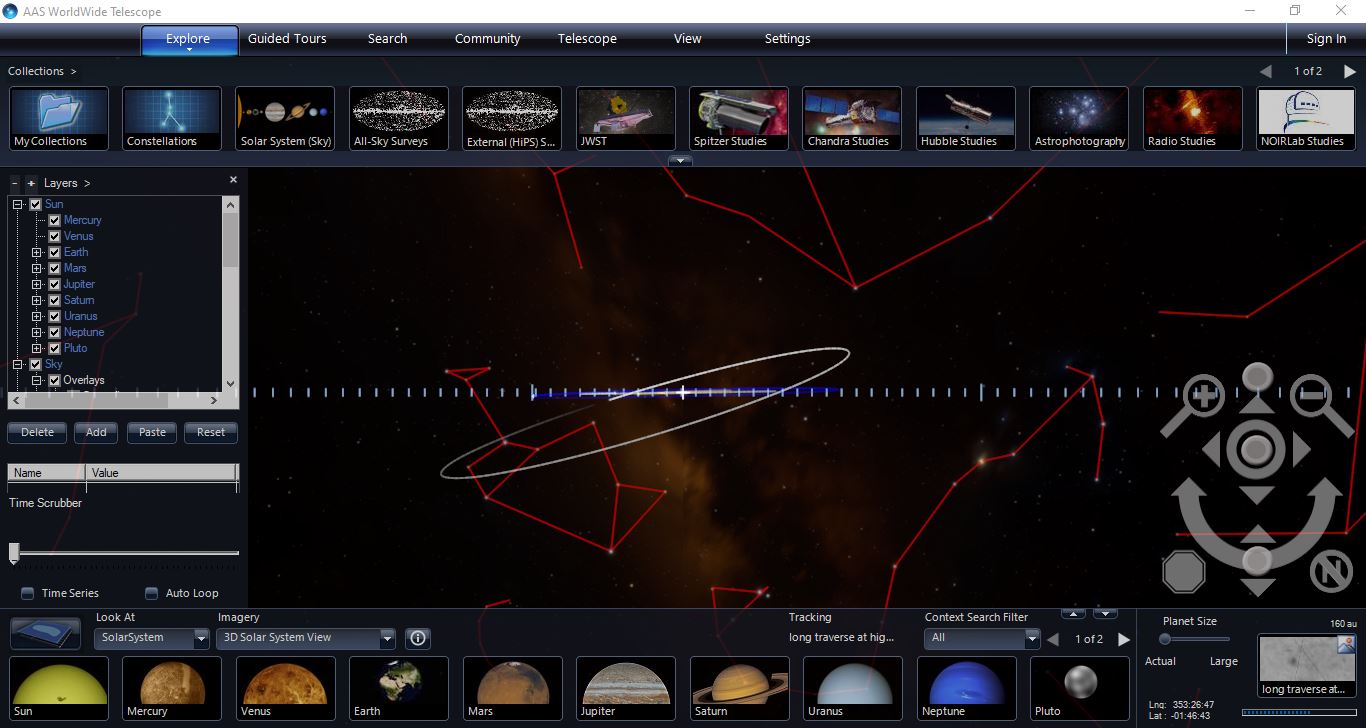The image size is (1366, 728).
Task: Collapse top panel with down chevron
Action: pyautogui.click(x=680, y=160)
